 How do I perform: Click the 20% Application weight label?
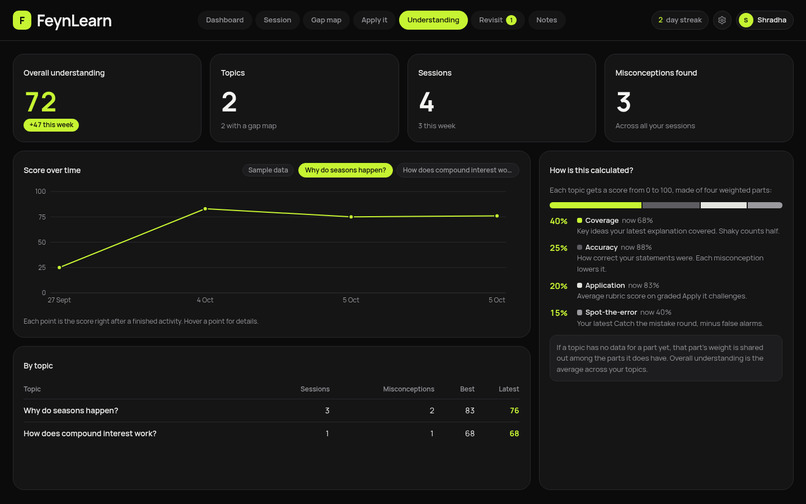(x=558, y=286)
